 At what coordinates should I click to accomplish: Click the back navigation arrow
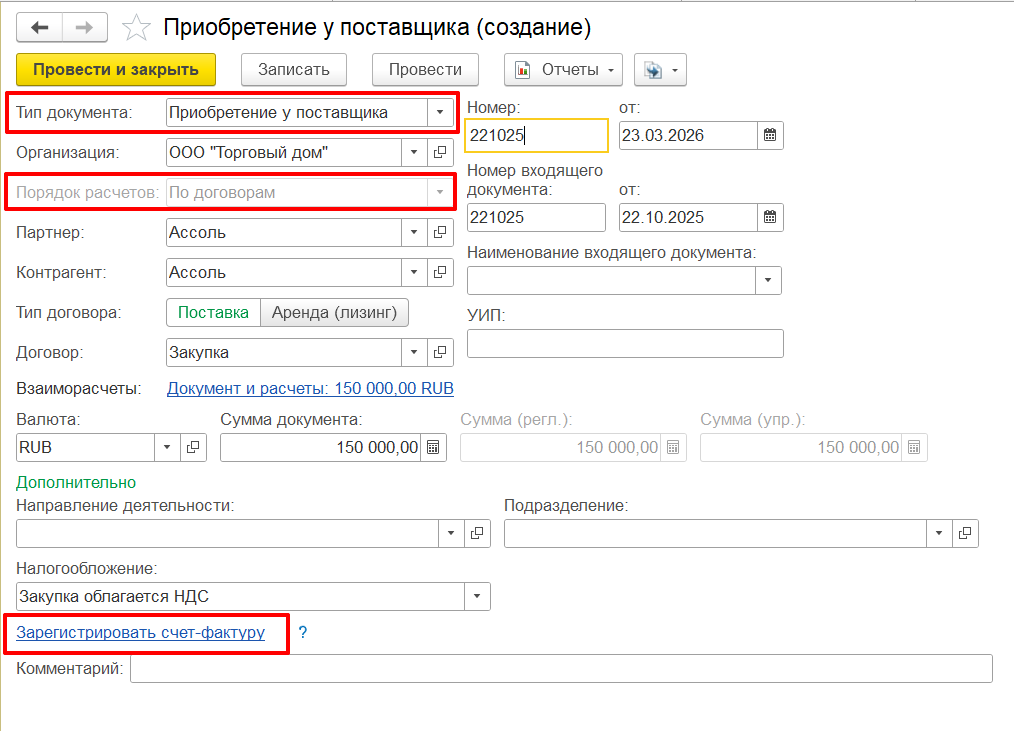point(40,27)
